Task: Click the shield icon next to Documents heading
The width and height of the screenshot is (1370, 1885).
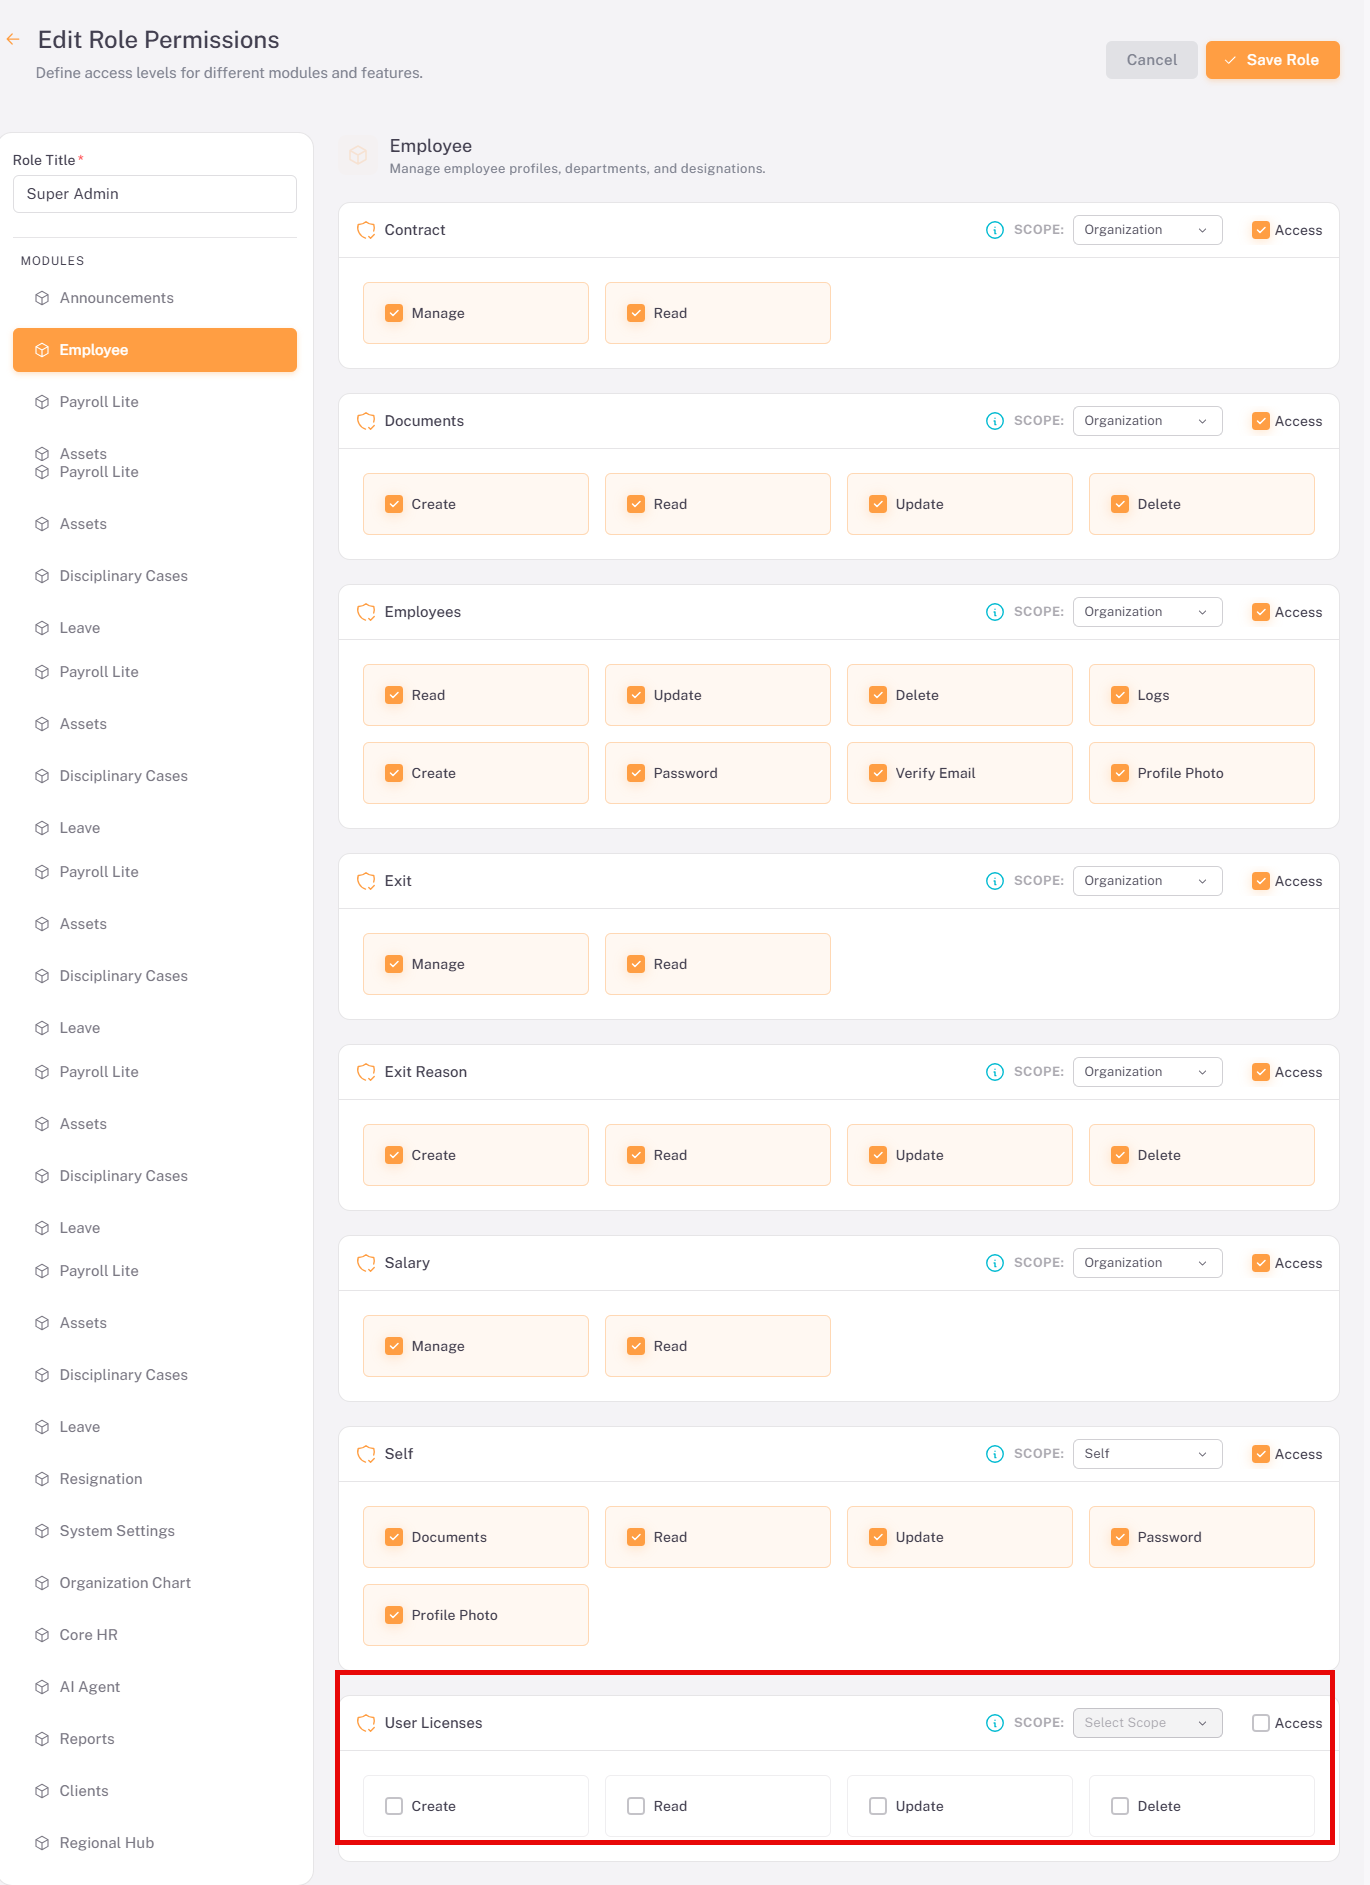Action: (x=366, y=421)
